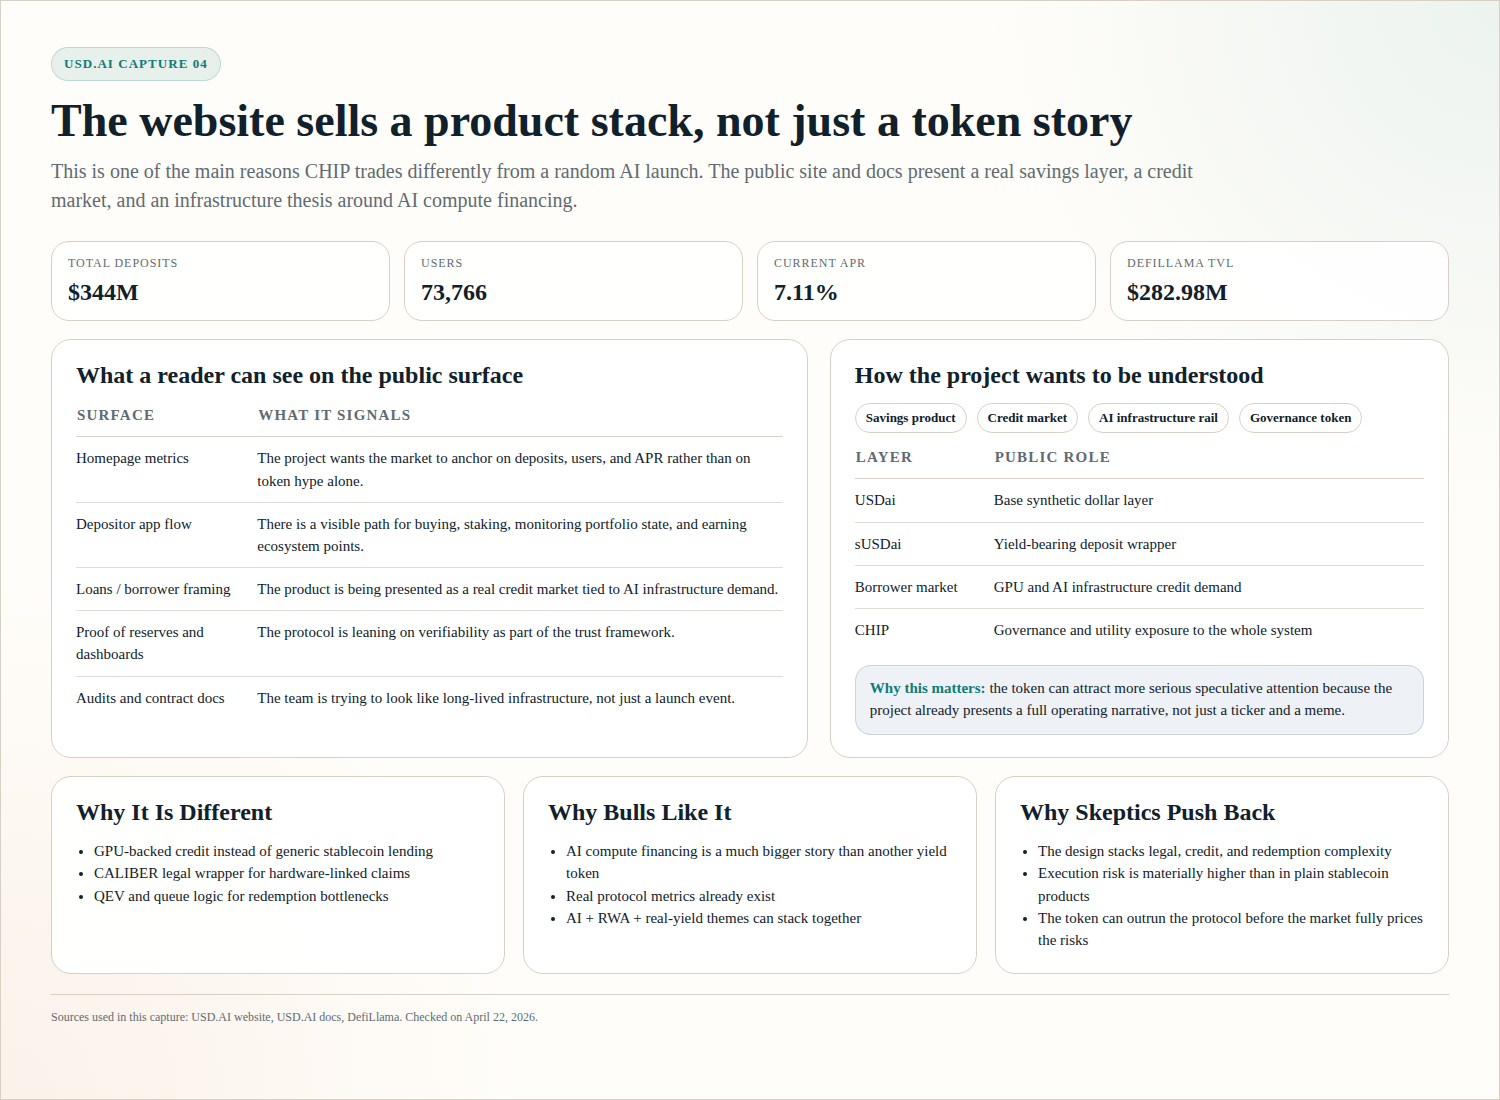Click the Users 73,766 stat card
This screenshot has height=1100, width=1500.
(573, 281)
